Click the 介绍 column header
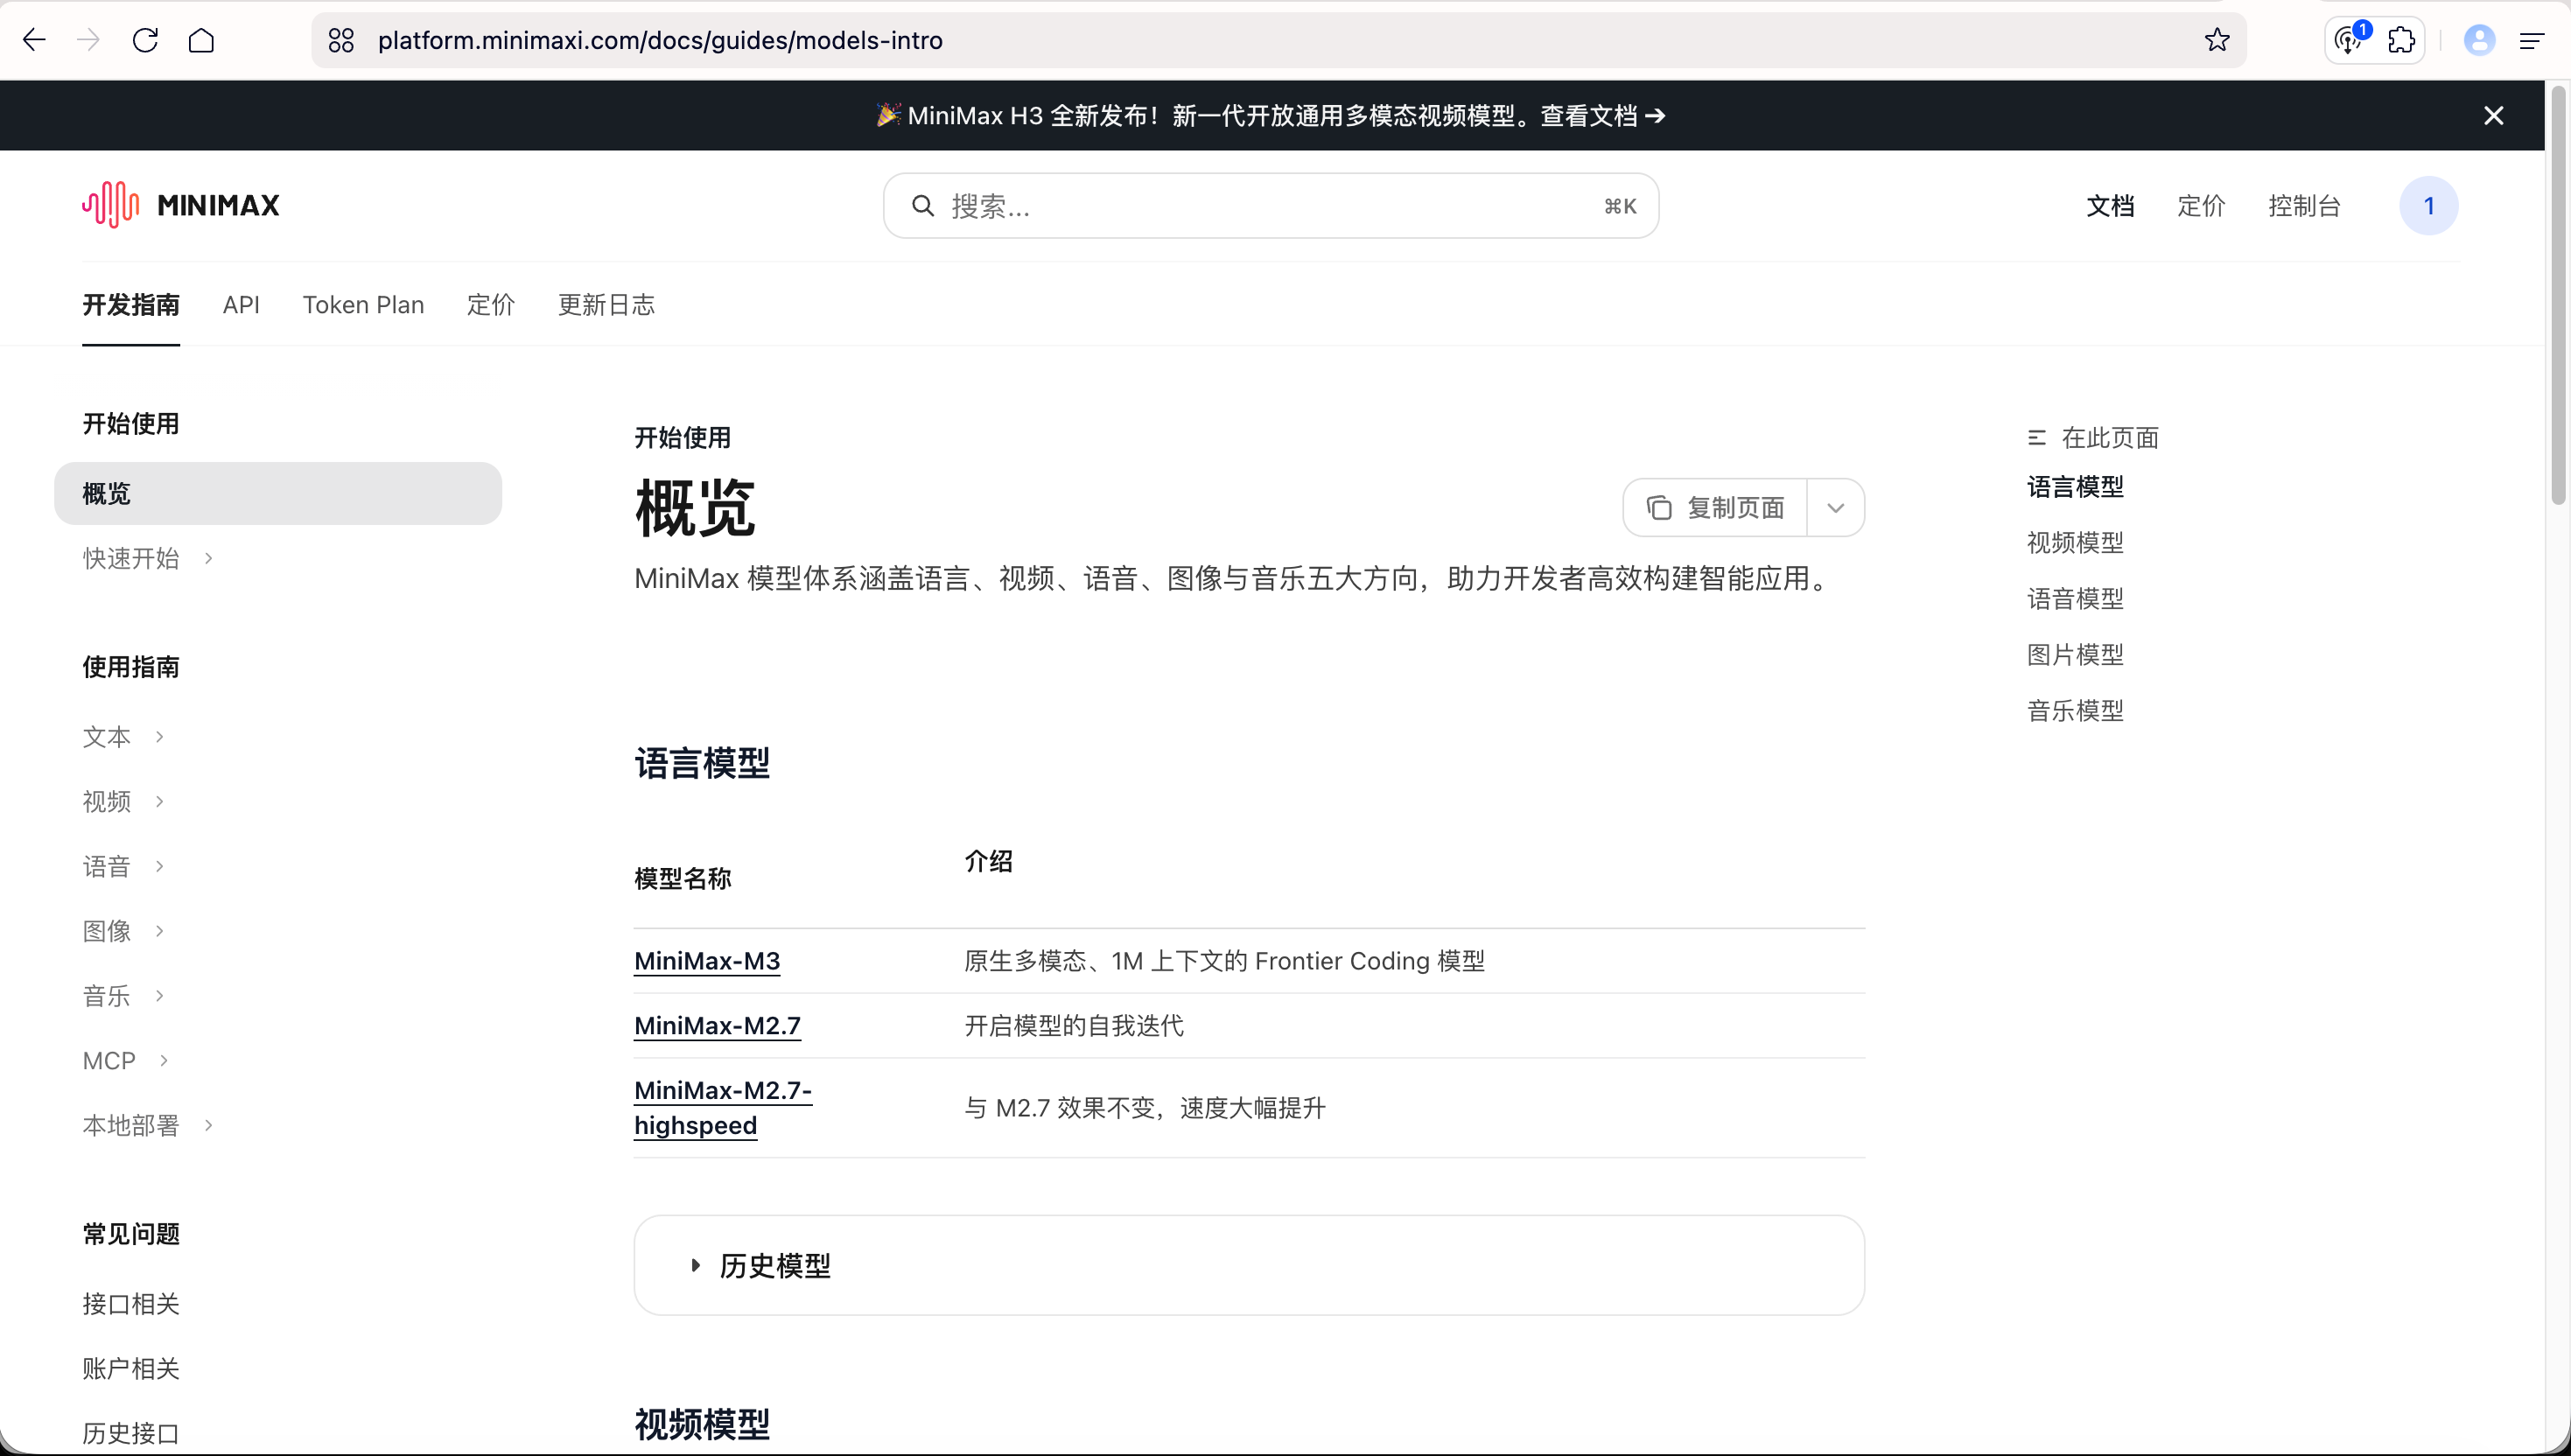Screen dimensions: 2571x1456 (x=989, y=862)
